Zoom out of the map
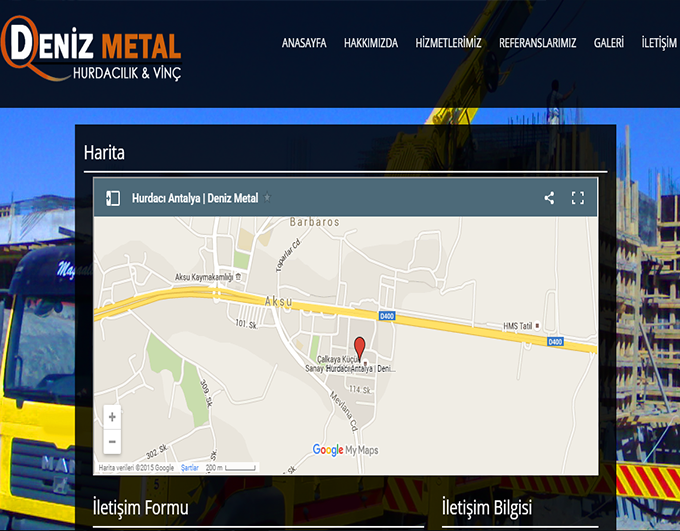 pos(112,441)
